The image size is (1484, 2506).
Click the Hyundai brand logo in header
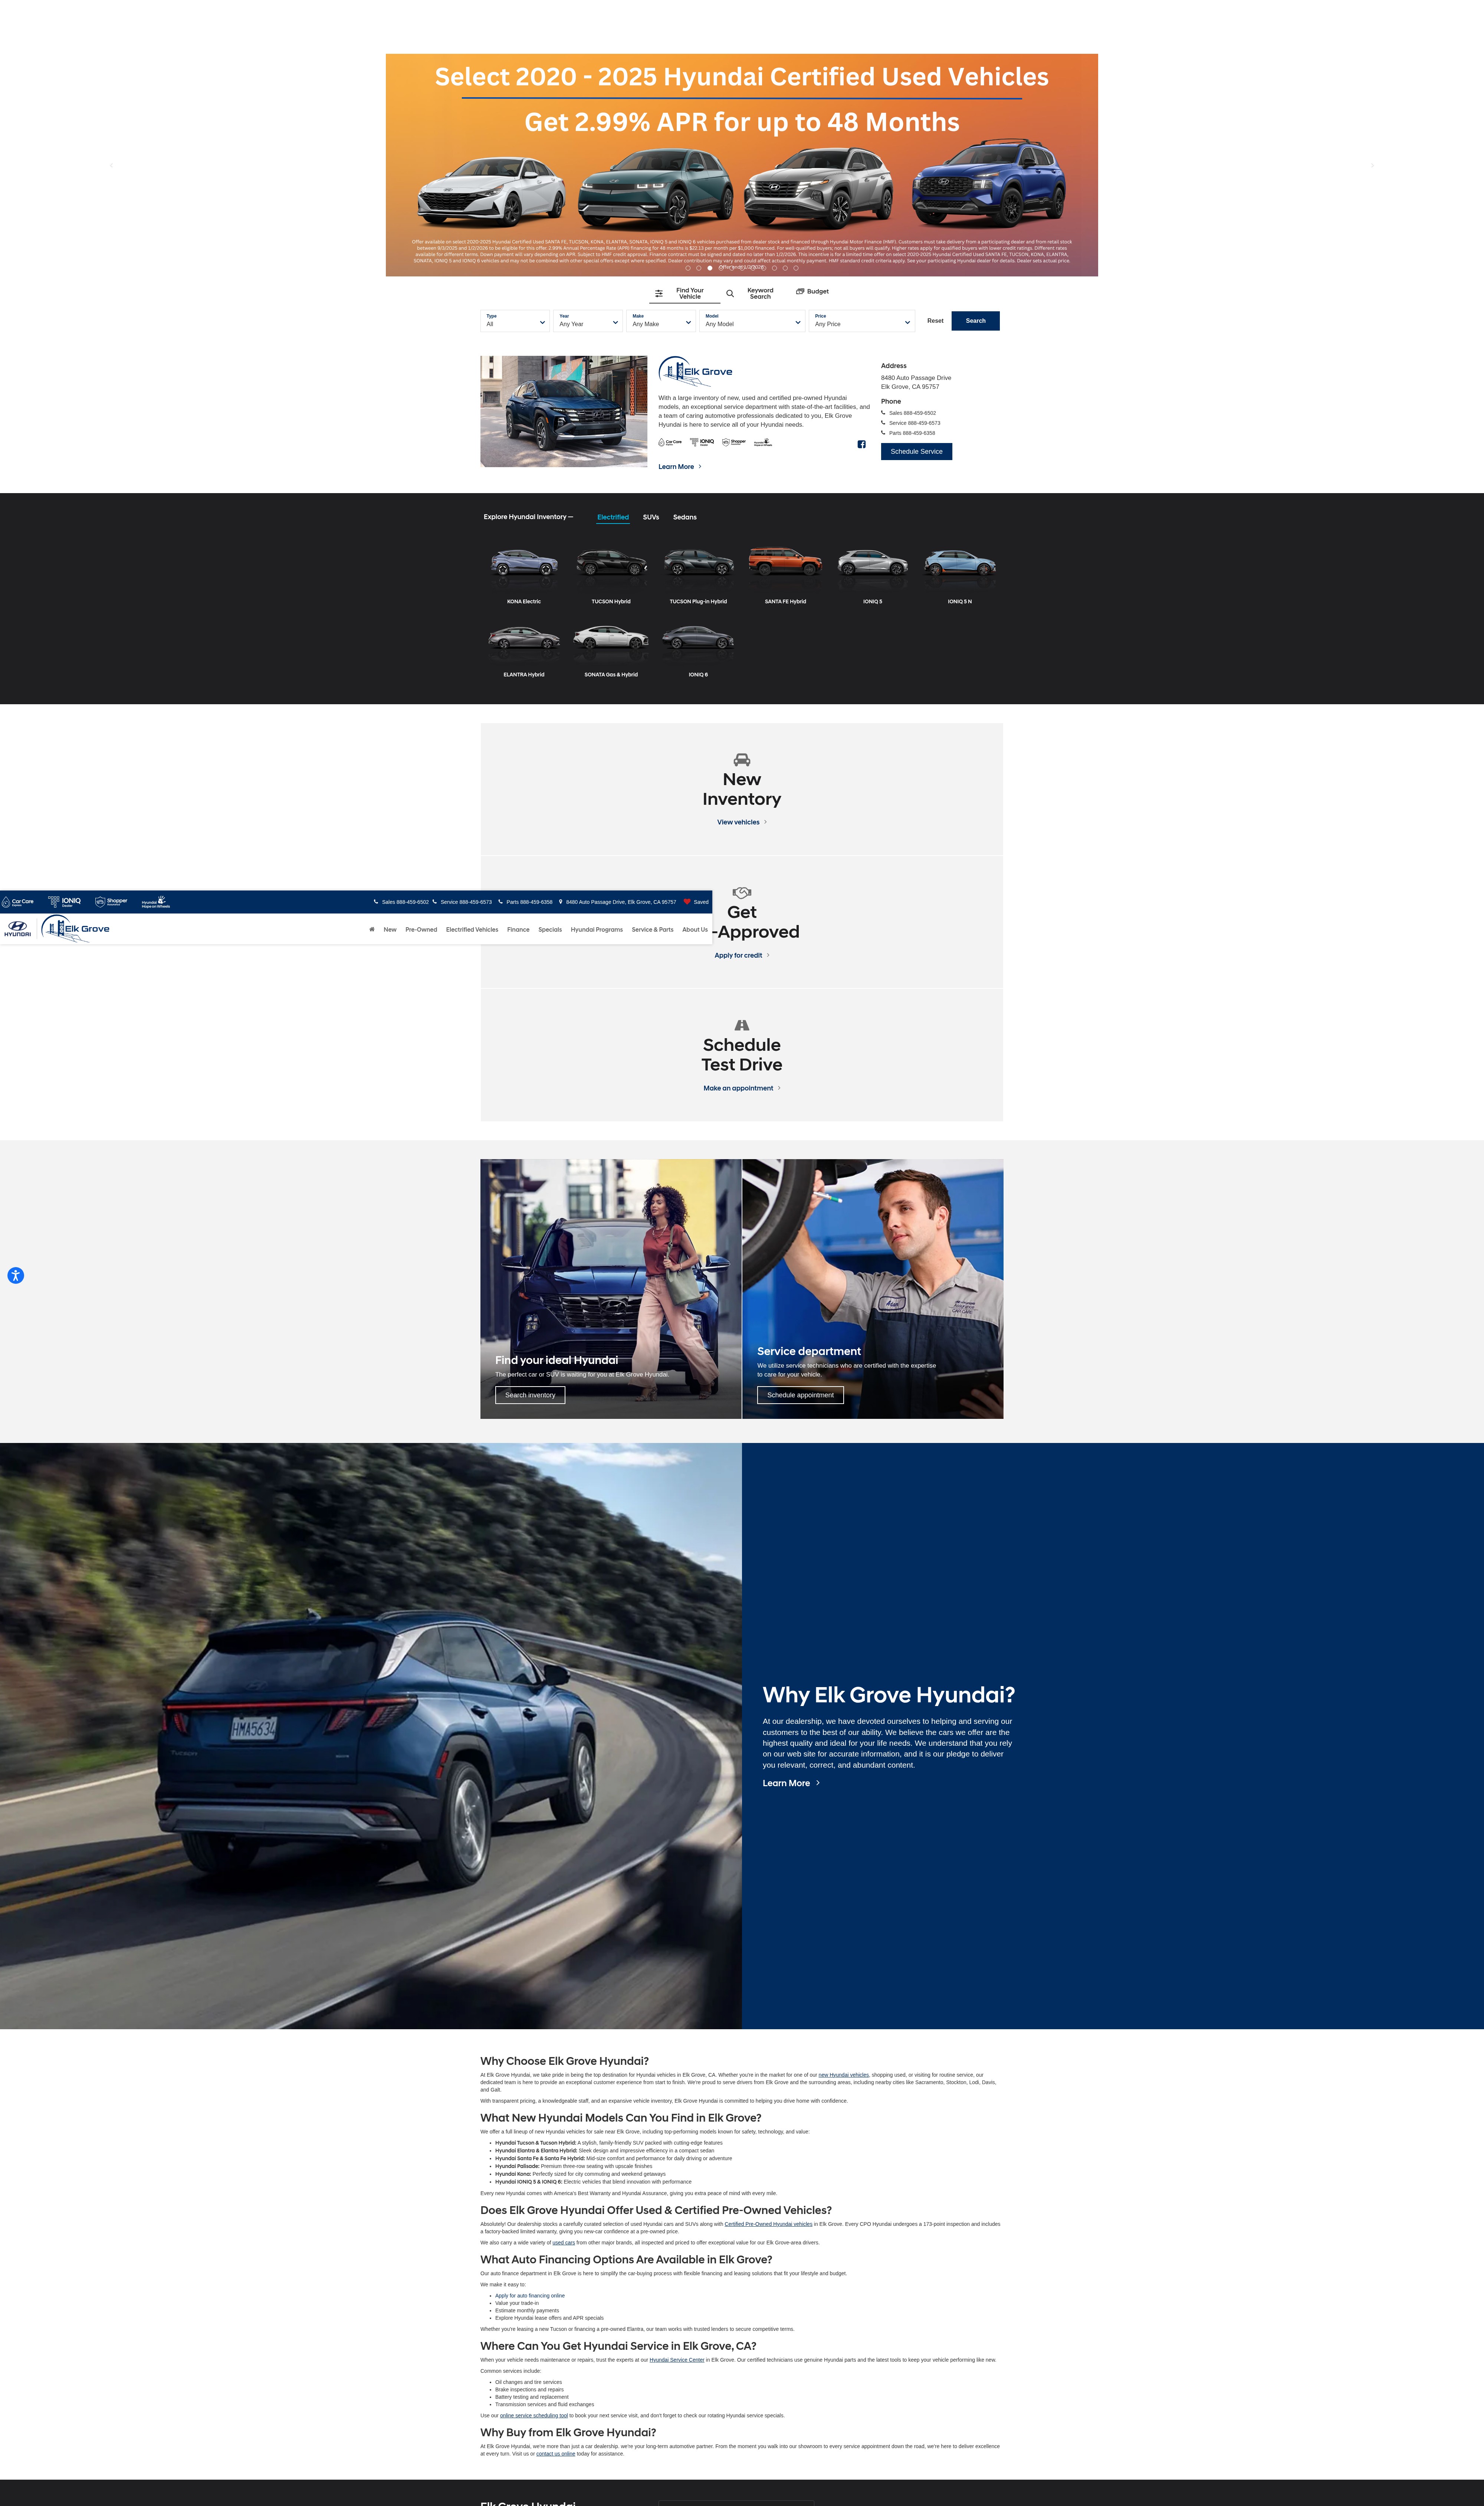point(17,929)
